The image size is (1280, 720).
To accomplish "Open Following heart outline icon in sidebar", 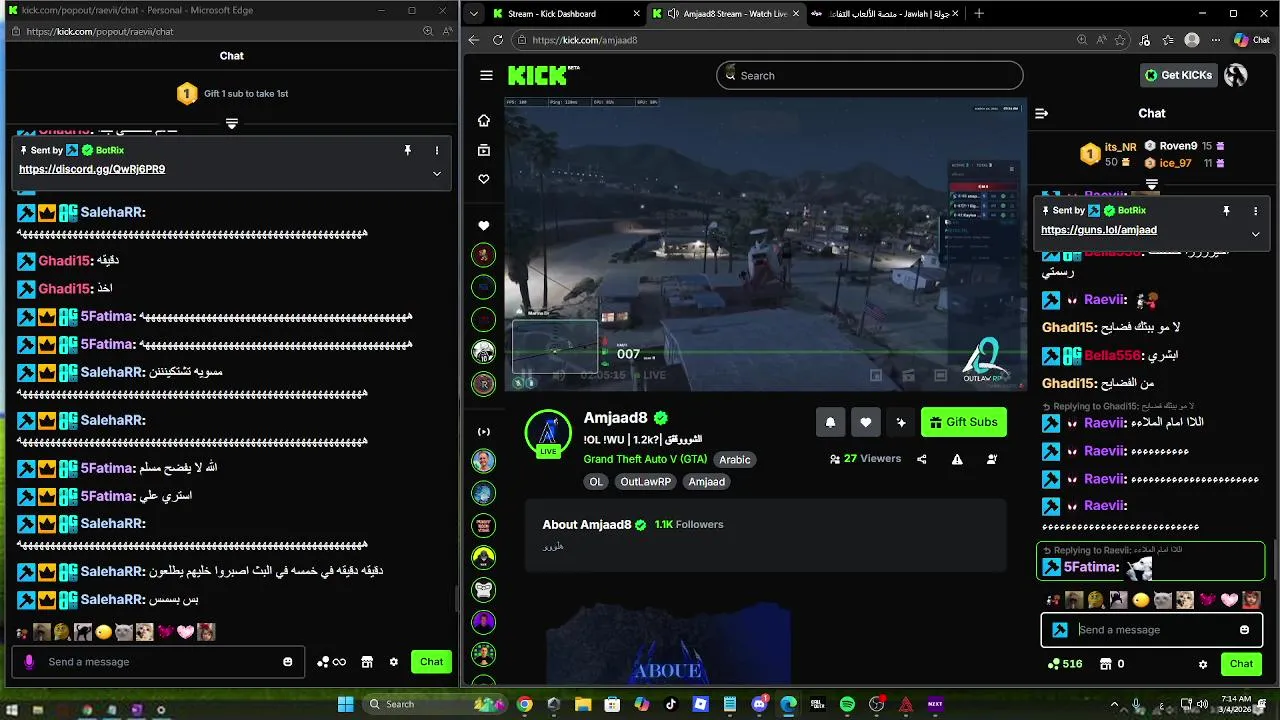I will coord(484,179).
